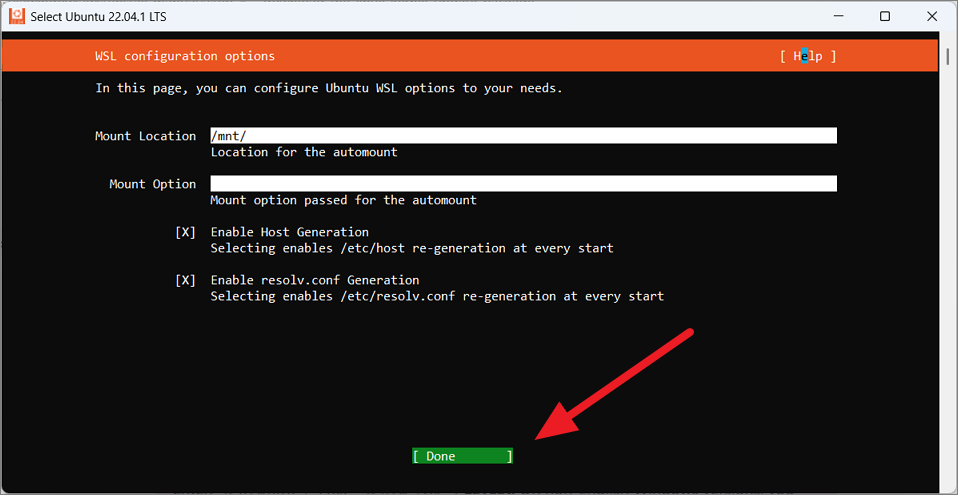The height and width of the screenshot is (495, 958).
Task: Click the 'Mount Location' field label
Action: pyautogui.click(x=145, y=136)
